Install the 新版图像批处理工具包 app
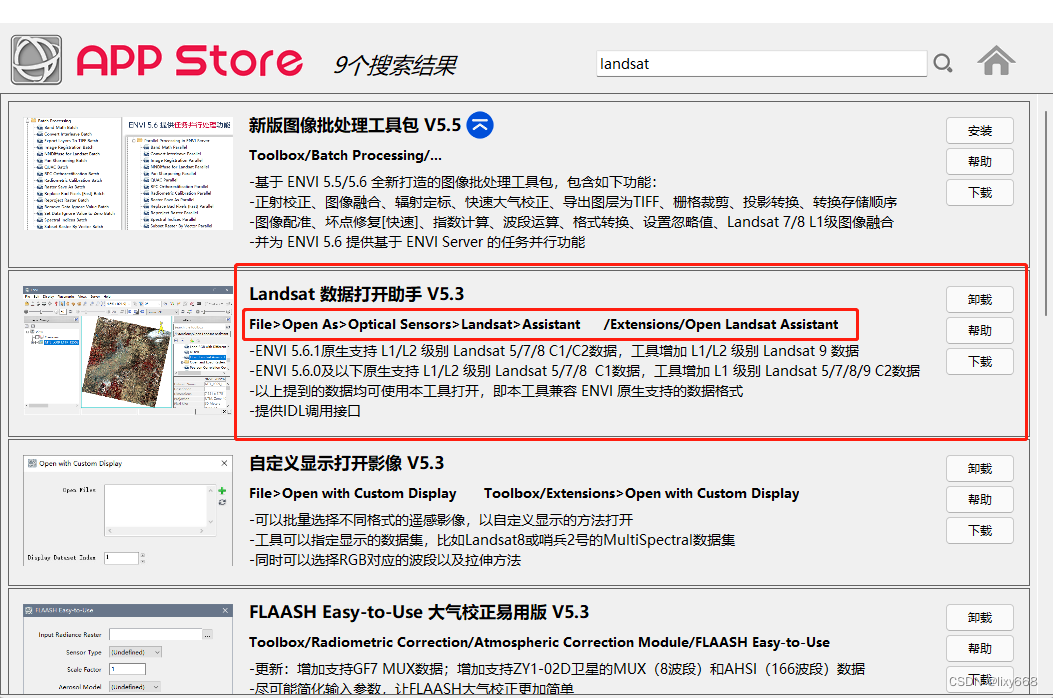The width and height of the screenshot is (1053, 698). click(x=980, y=131)
